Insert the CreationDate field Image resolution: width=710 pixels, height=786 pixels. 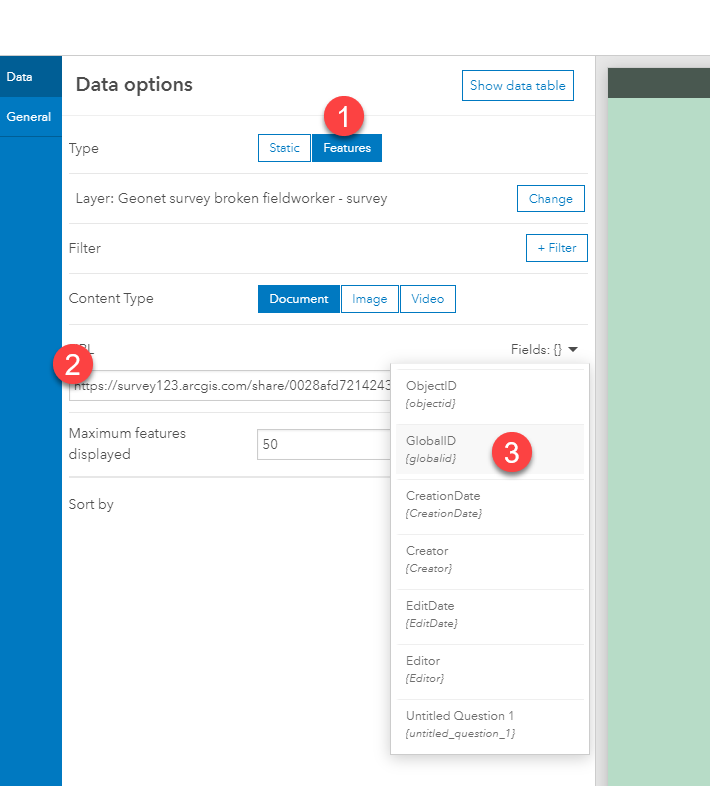point(490,504)
